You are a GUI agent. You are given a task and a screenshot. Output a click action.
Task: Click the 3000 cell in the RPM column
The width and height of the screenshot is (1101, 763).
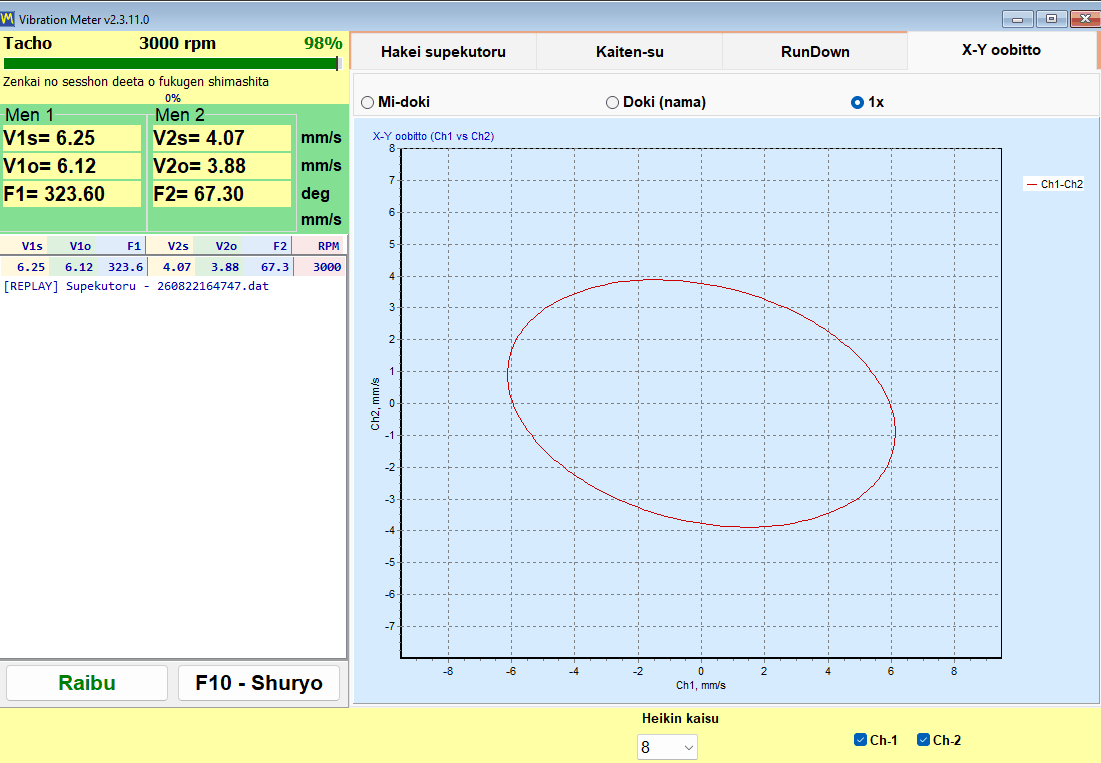(x=319, y=267)
